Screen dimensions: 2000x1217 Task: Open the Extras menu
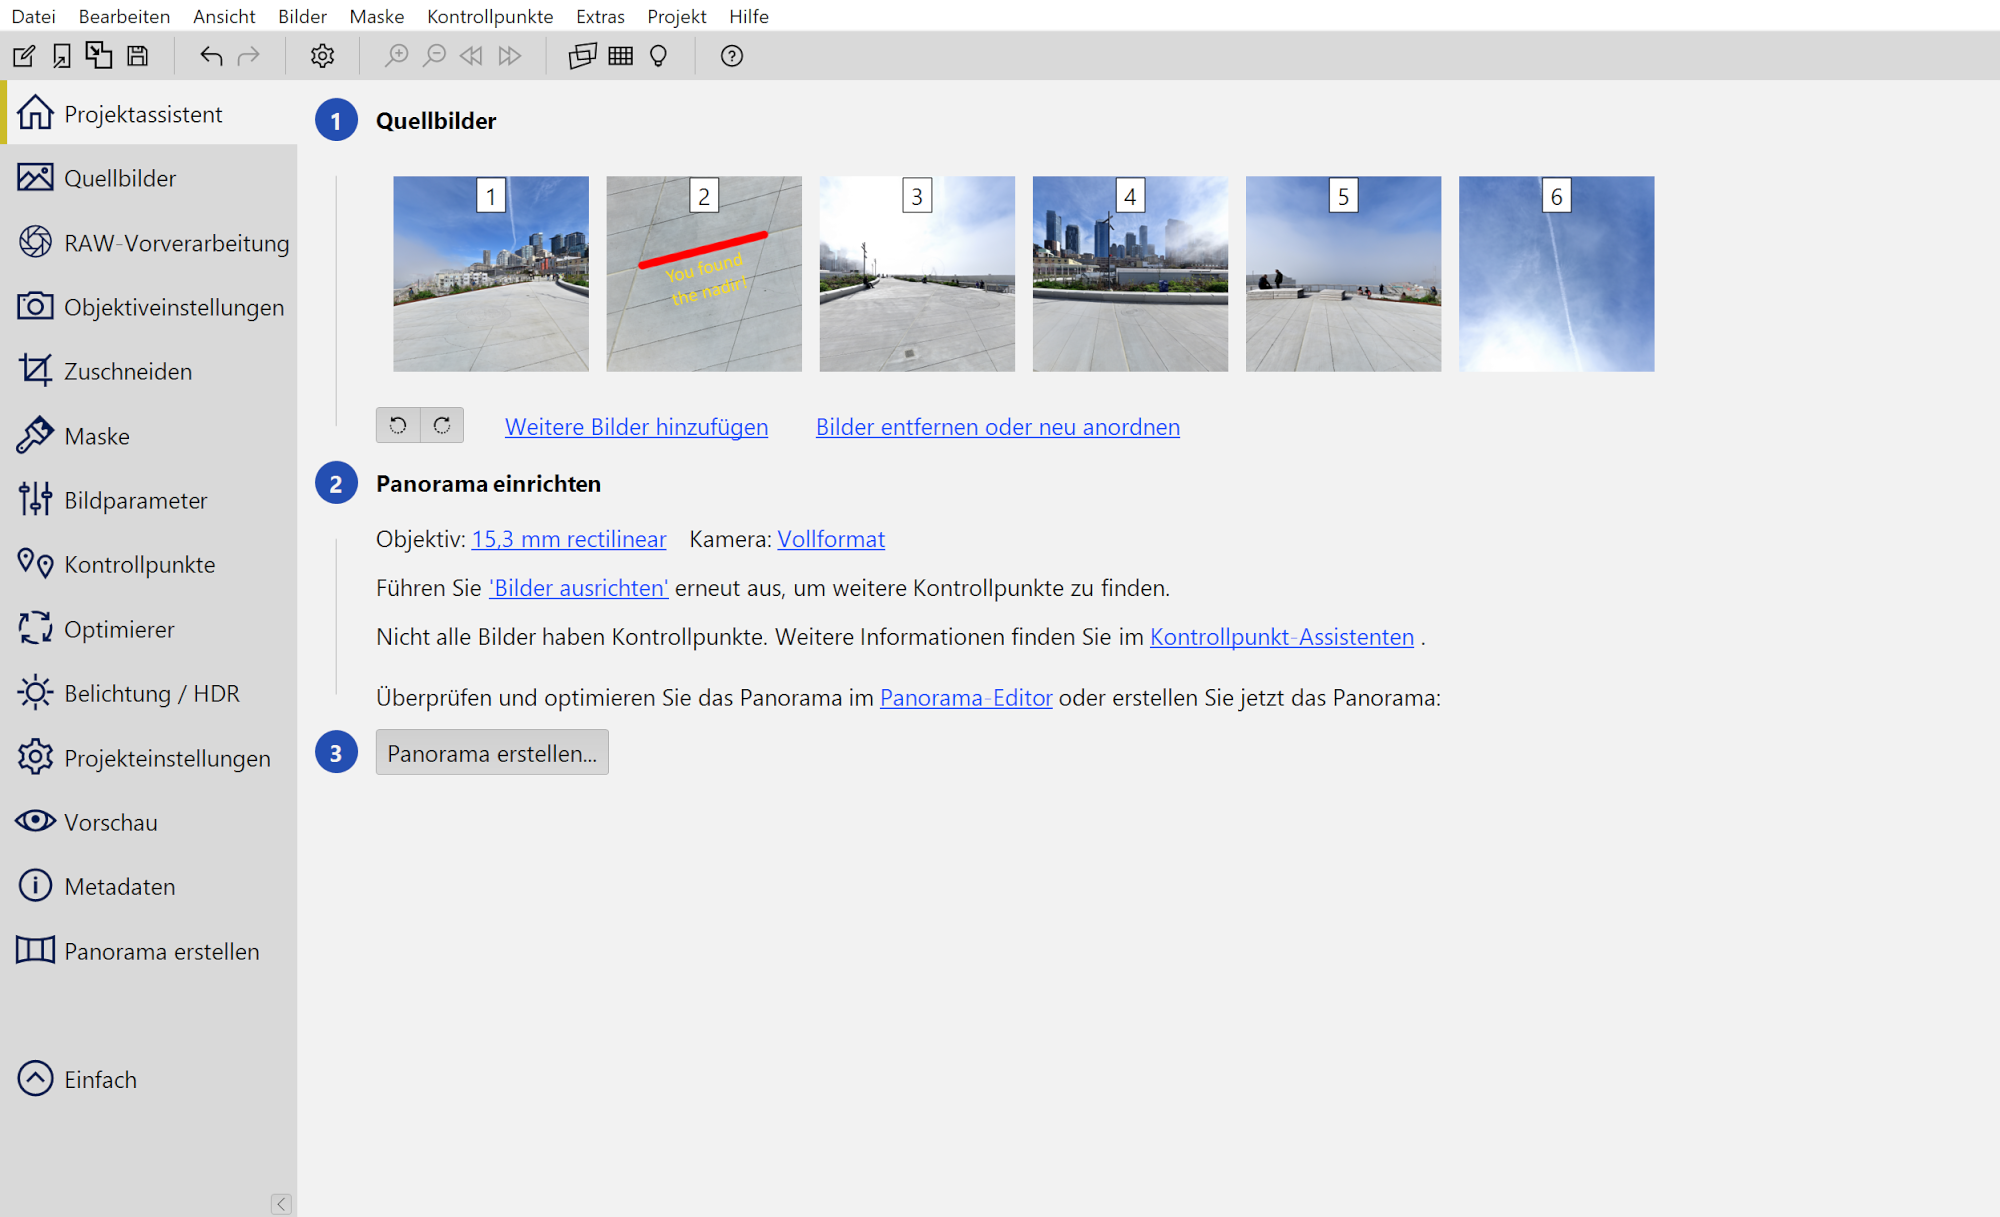click(x=600, y=16)
